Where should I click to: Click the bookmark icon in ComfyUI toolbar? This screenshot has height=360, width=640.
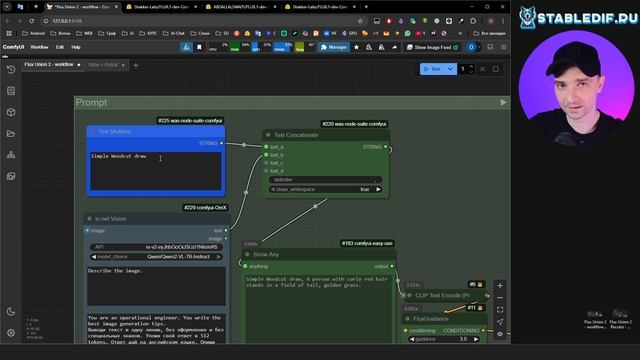tap(199, 47)
